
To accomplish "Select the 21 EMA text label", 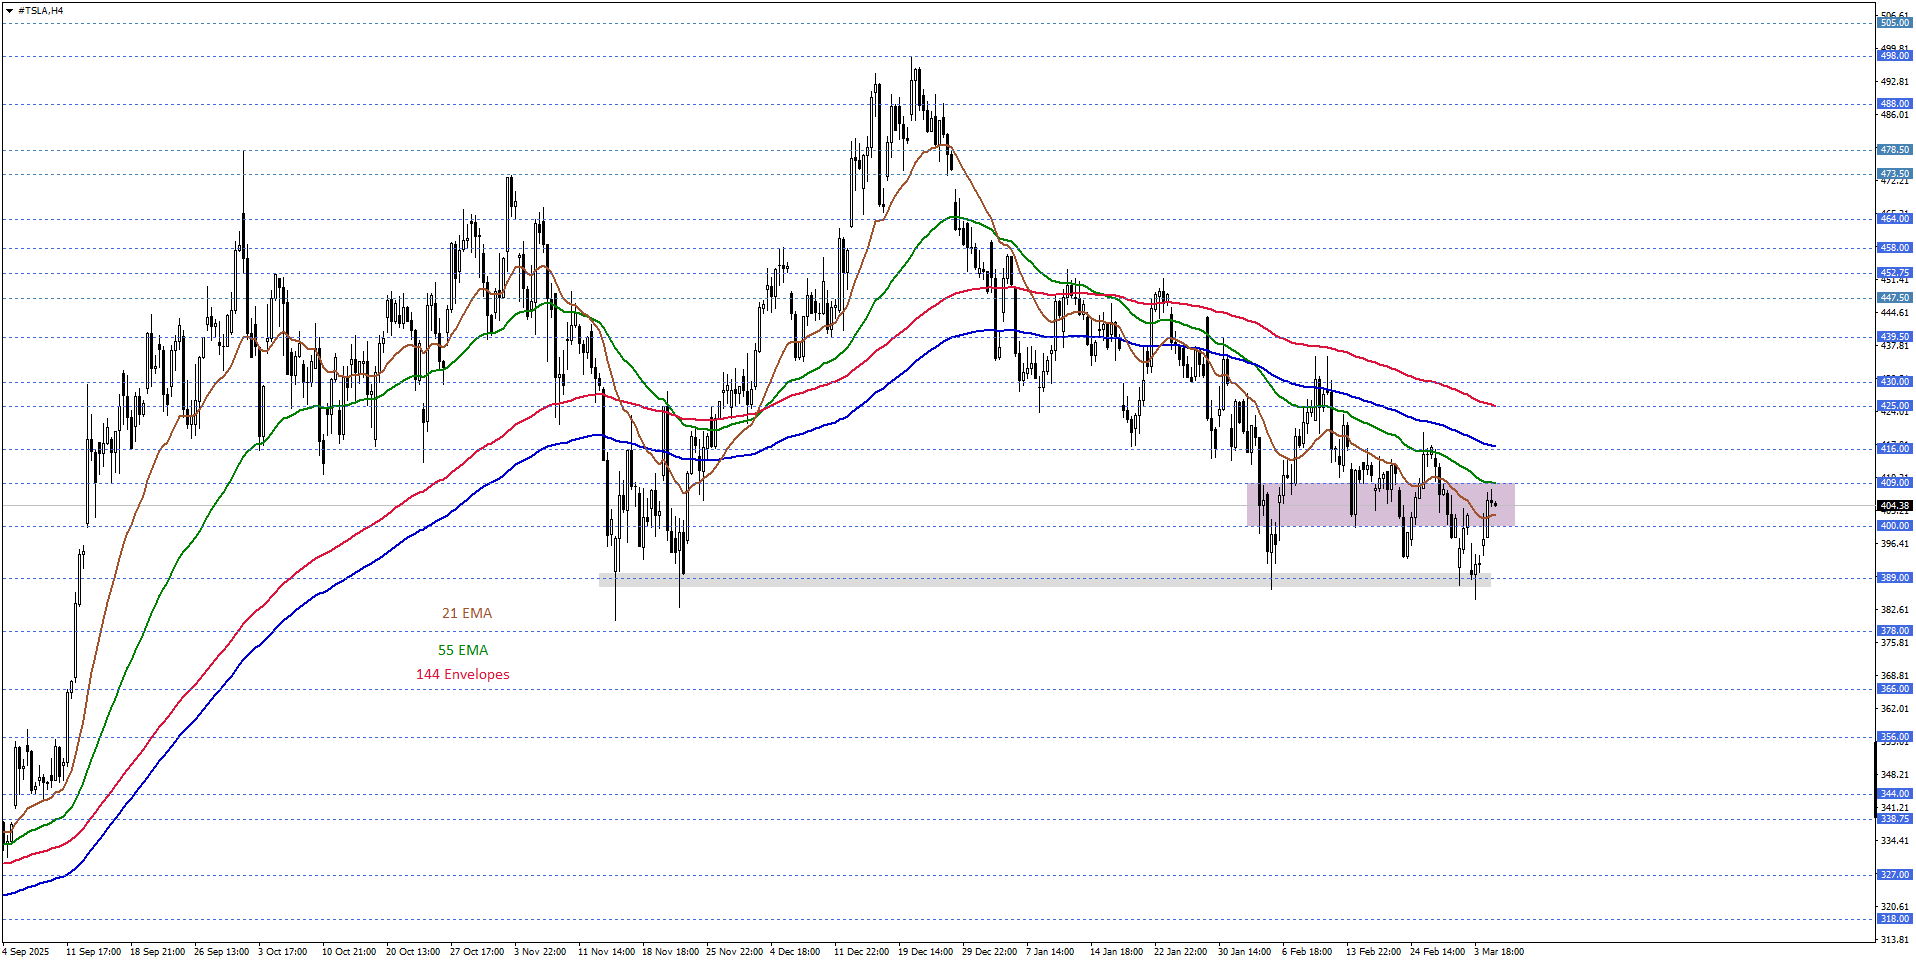I will (x=467, y=613).
